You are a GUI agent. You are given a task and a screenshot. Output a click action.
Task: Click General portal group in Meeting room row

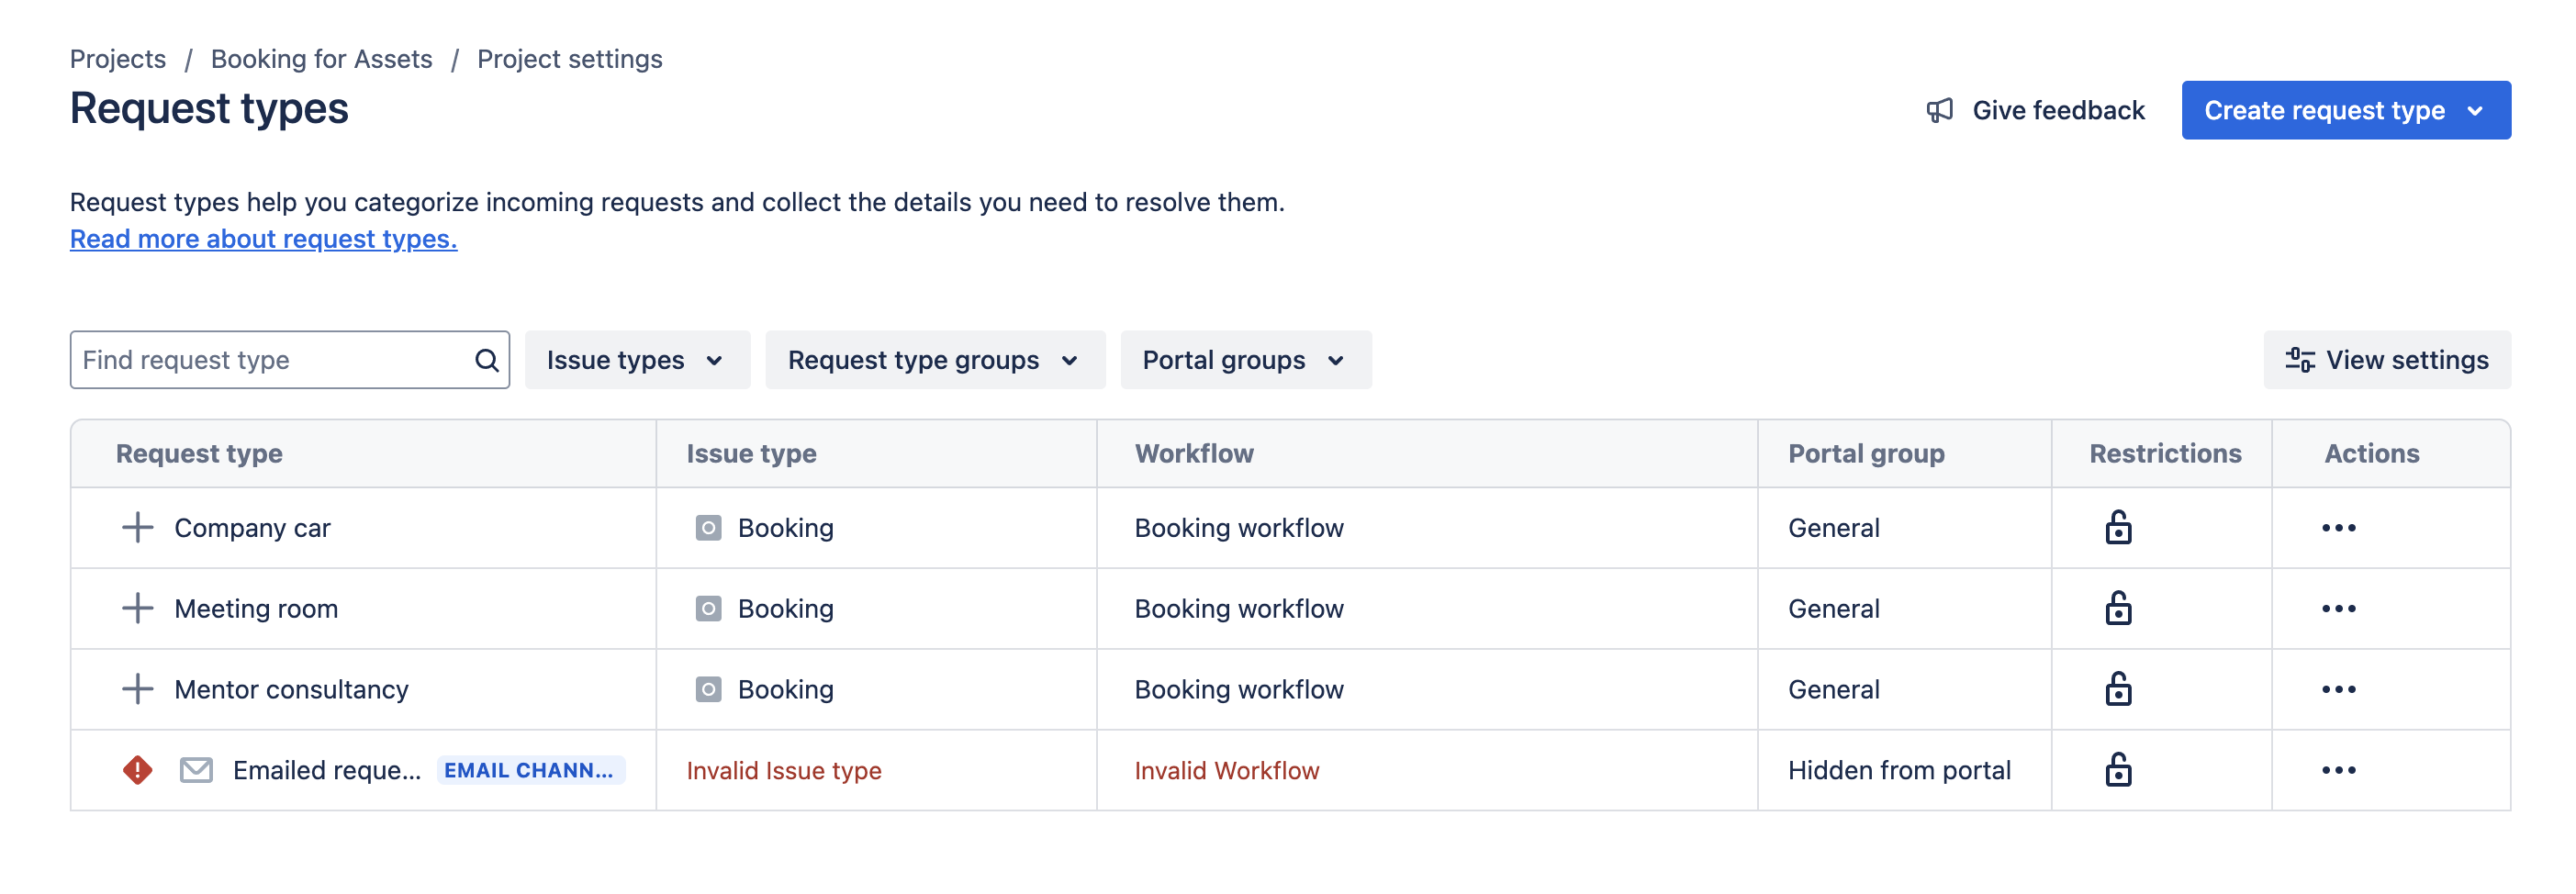tap(1834, 609)
